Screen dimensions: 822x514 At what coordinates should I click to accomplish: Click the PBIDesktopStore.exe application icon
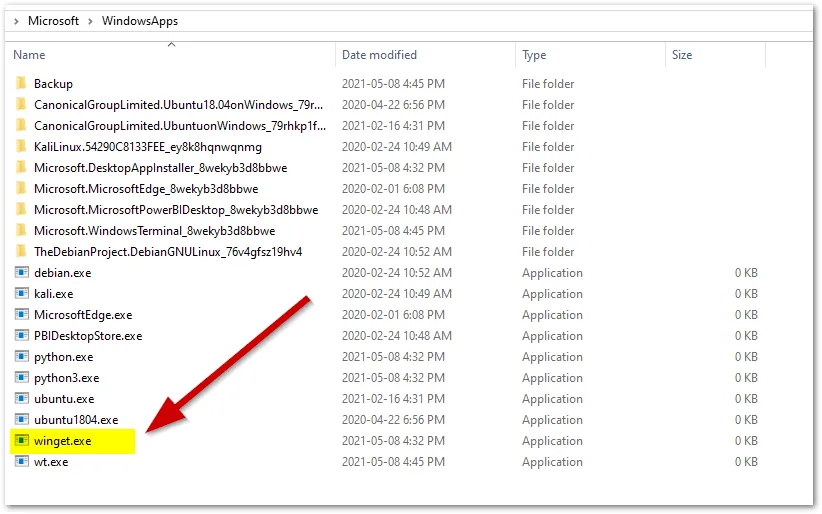(21, 335)
